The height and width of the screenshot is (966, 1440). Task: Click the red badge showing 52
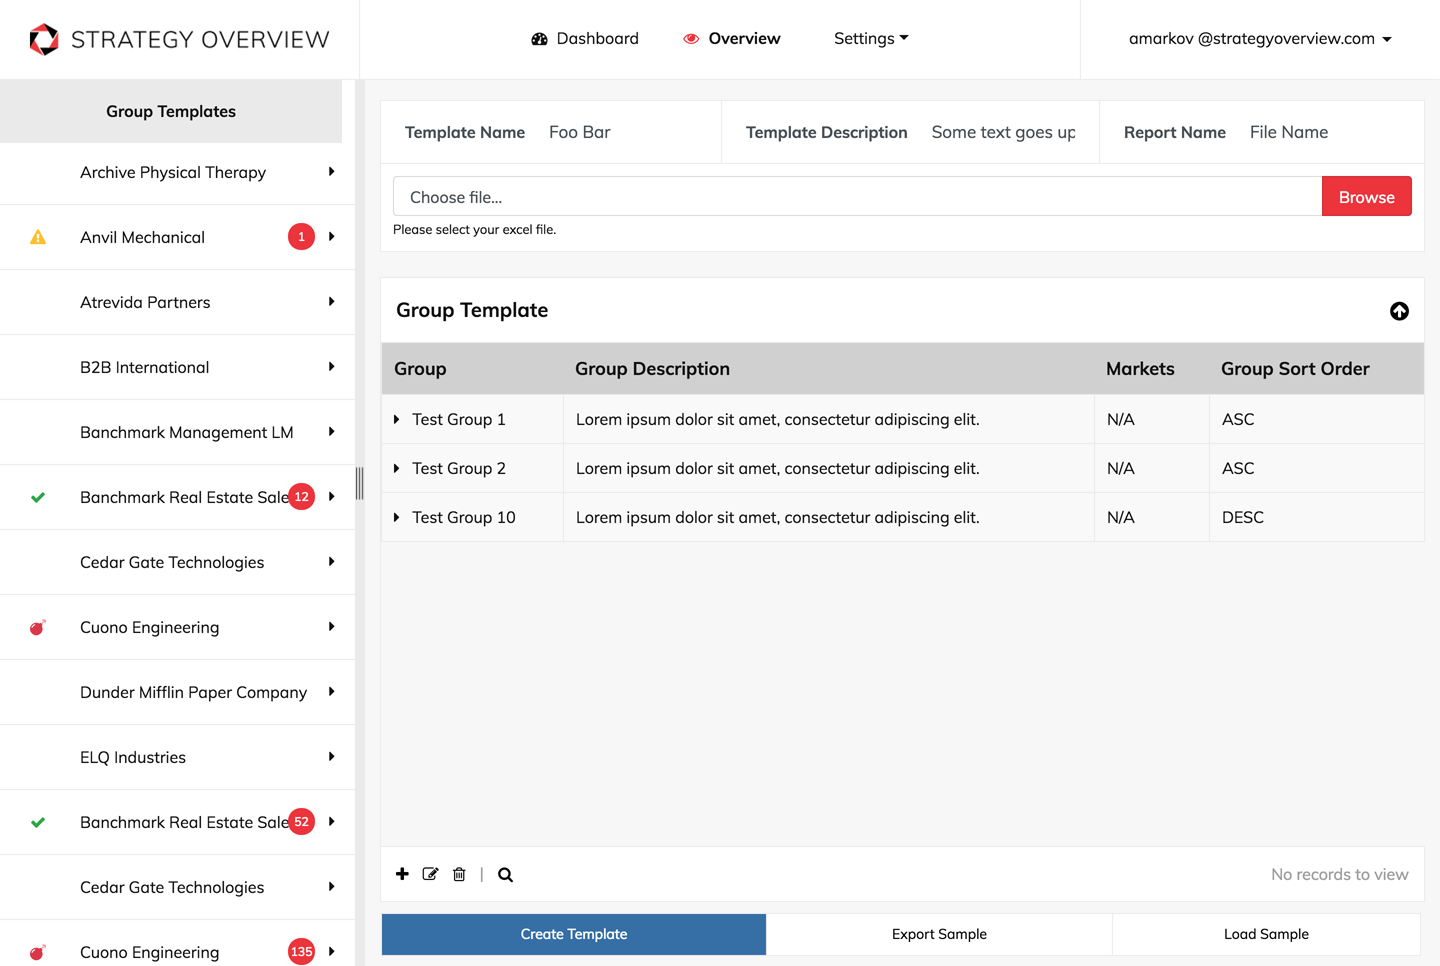coord(301,822)
